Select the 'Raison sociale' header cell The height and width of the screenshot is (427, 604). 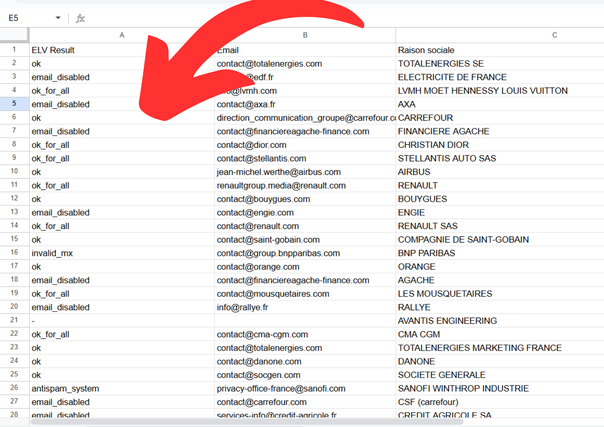tap(500, 50)
